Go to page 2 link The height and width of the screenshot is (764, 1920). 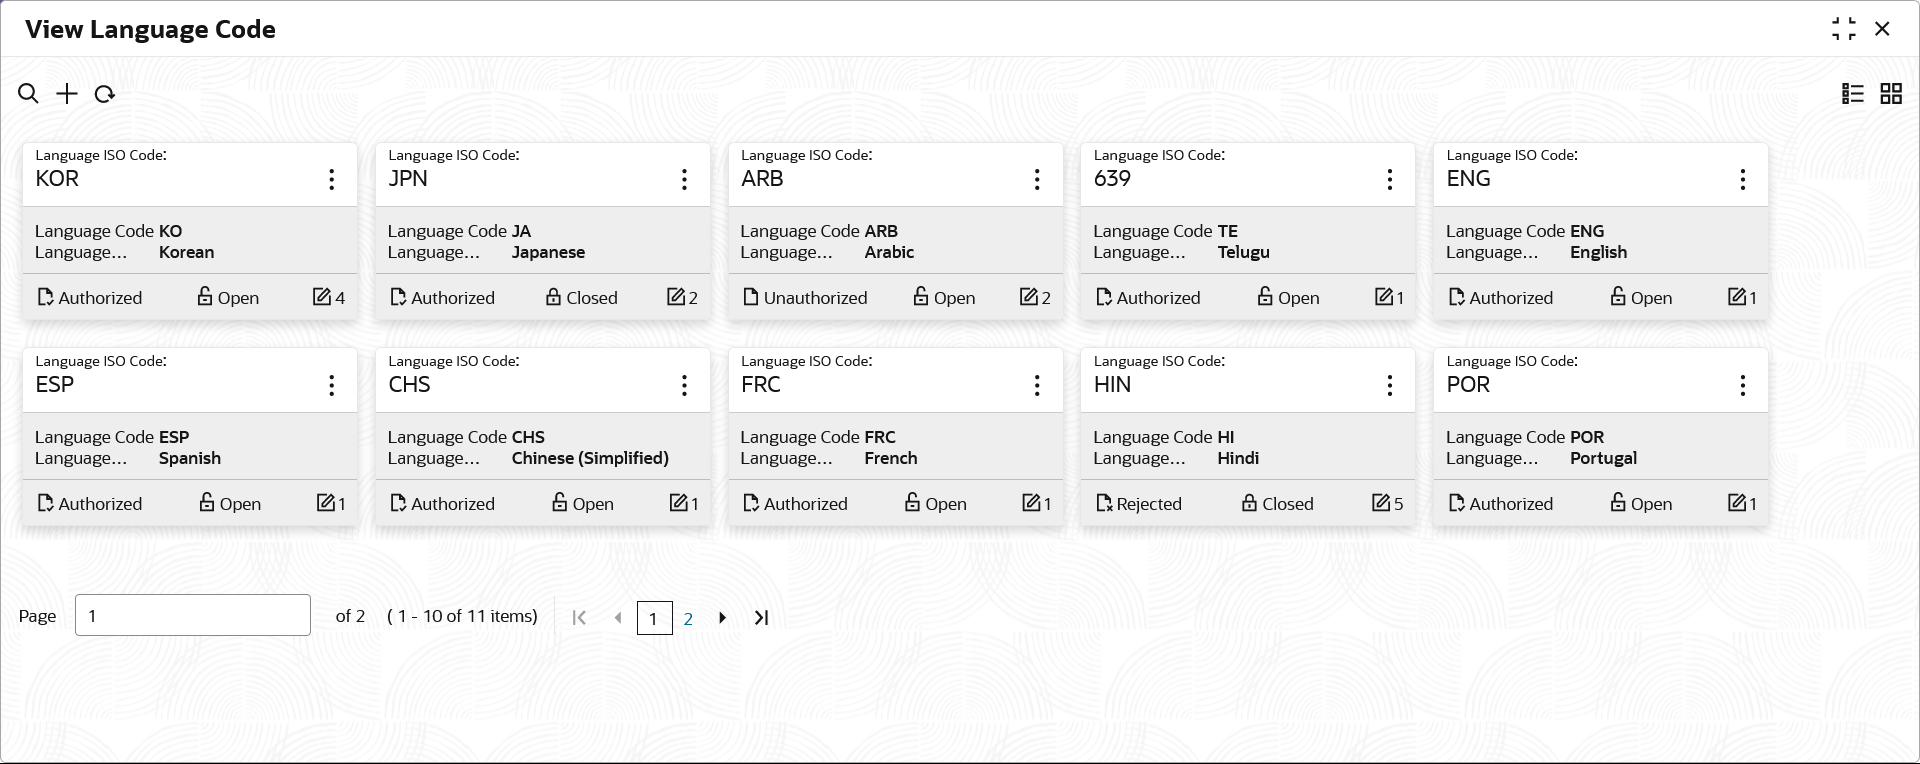[x=688, y=619]
